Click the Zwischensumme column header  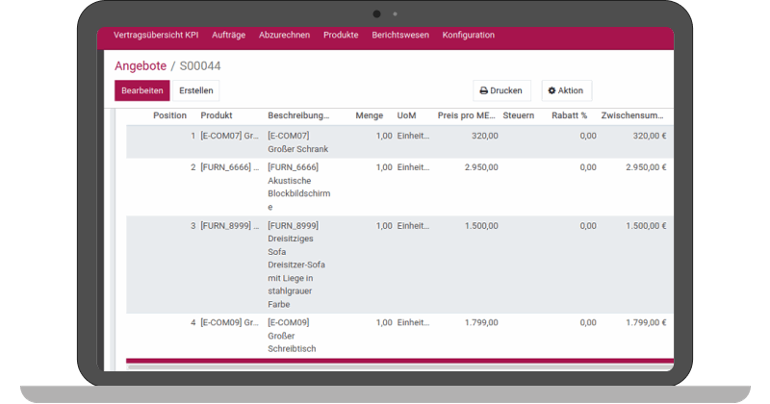point(632,115)
